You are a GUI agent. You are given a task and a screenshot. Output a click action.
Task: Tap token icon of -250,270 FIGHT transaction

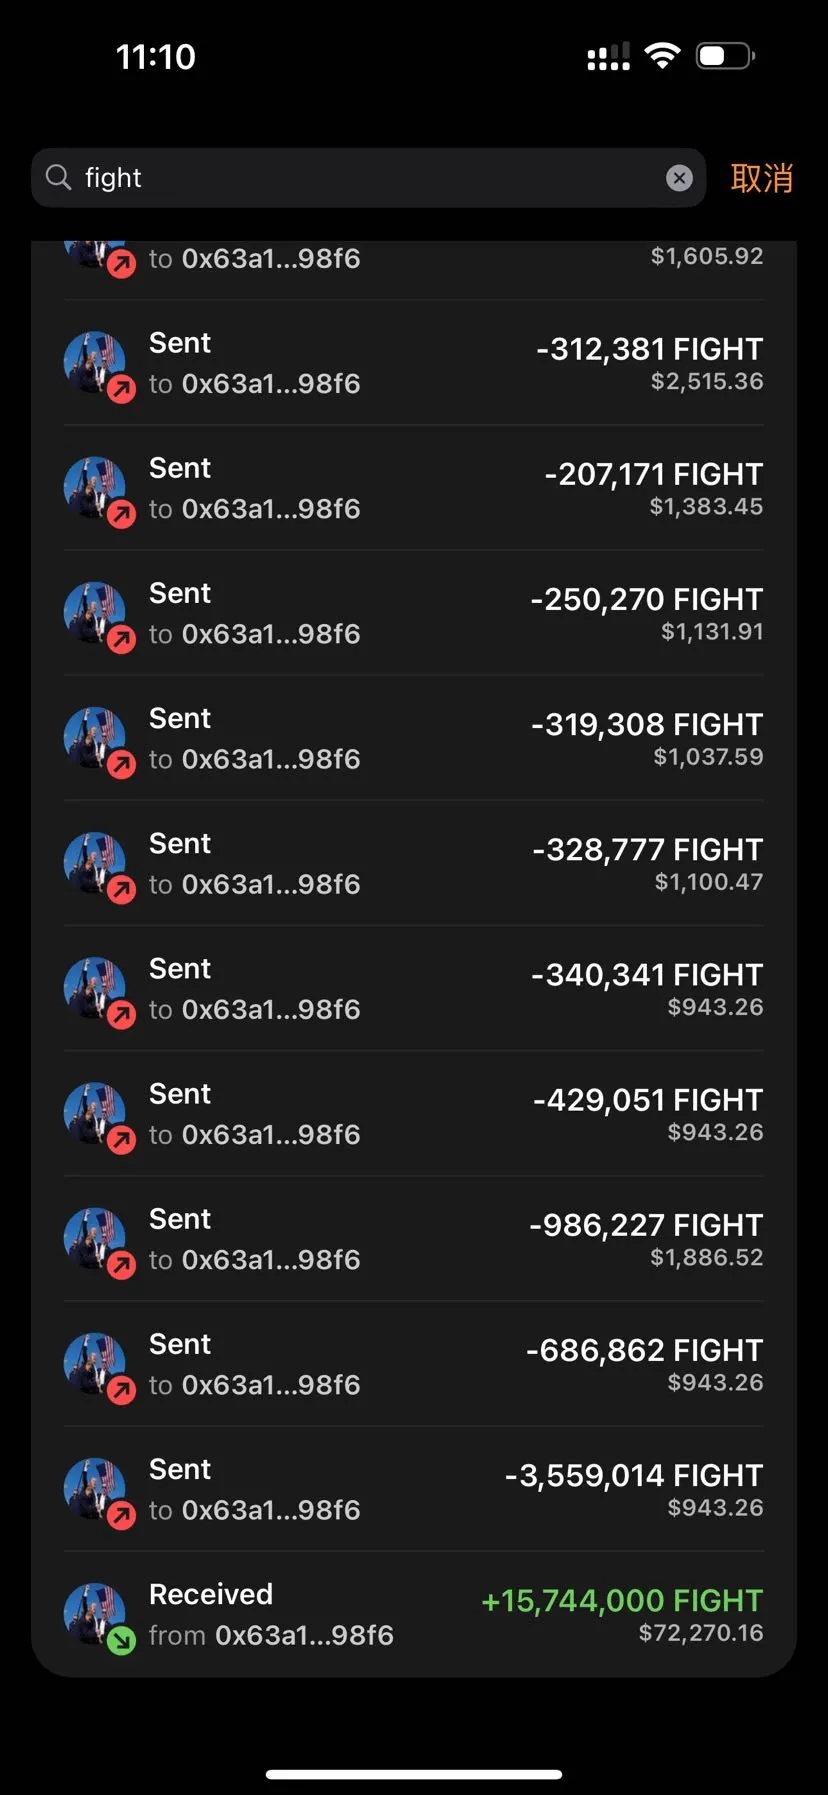[x=96, y=614]
